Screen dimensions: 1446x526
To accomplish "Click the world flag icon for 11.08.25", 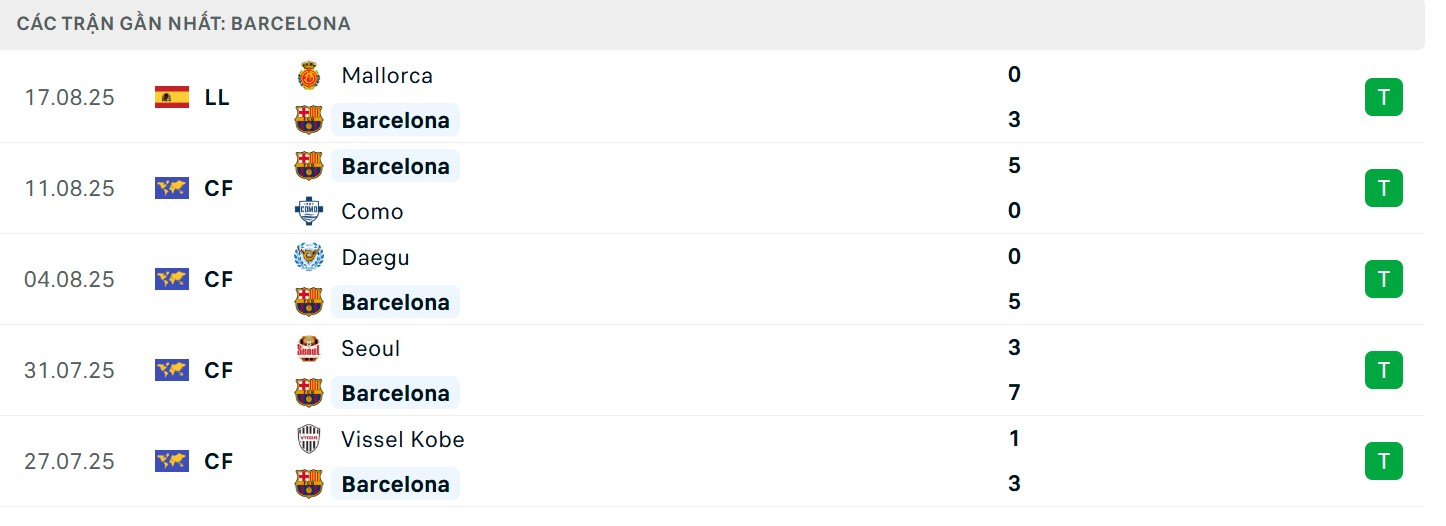I will (172, 189).
